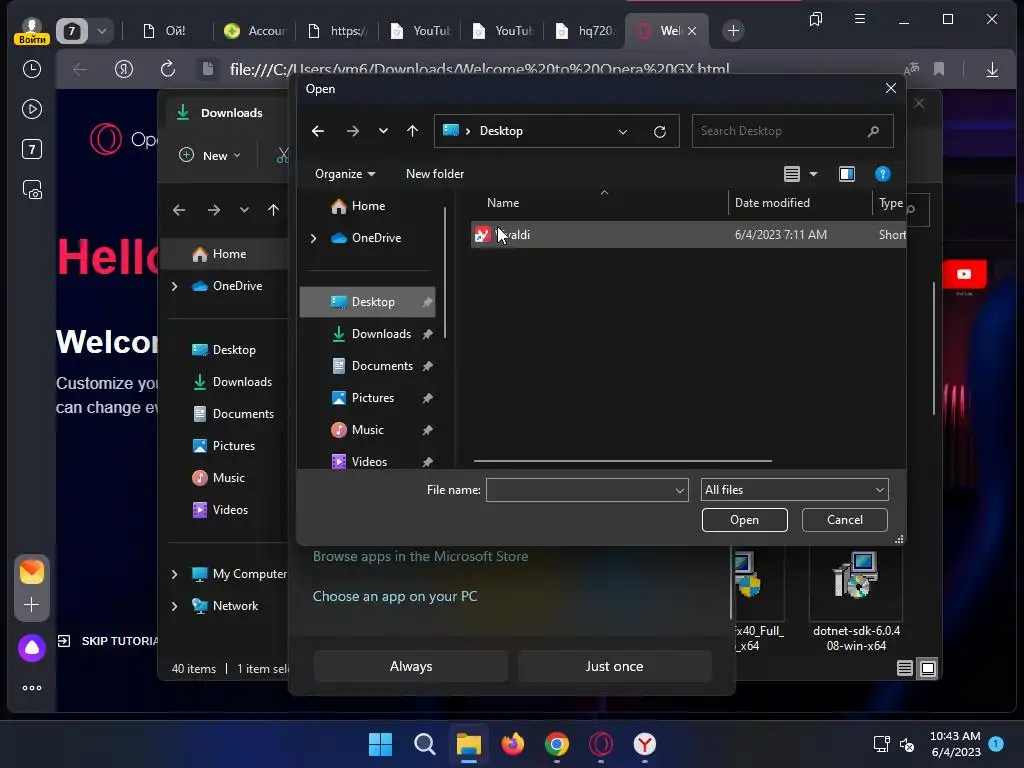Viewport: 1024px width, 768px height.
Task: Select Music in Open dialog sidebar
Action: coord(368,430)
